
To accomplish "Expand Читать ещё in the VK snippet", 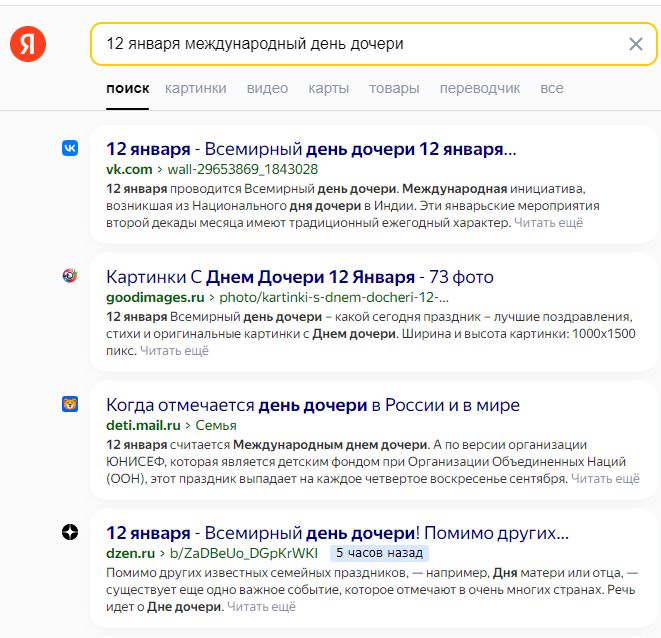I will click(548, 223).
